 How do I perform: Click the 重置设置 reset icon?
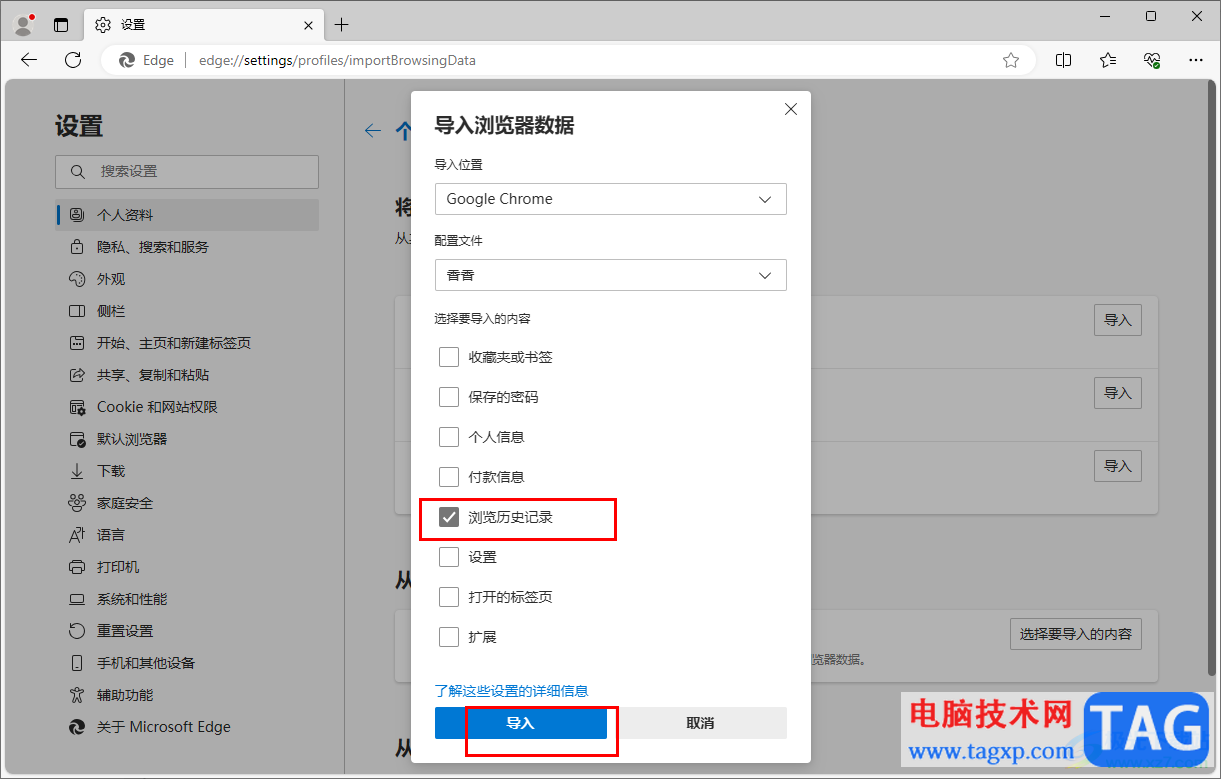[79, 630]
